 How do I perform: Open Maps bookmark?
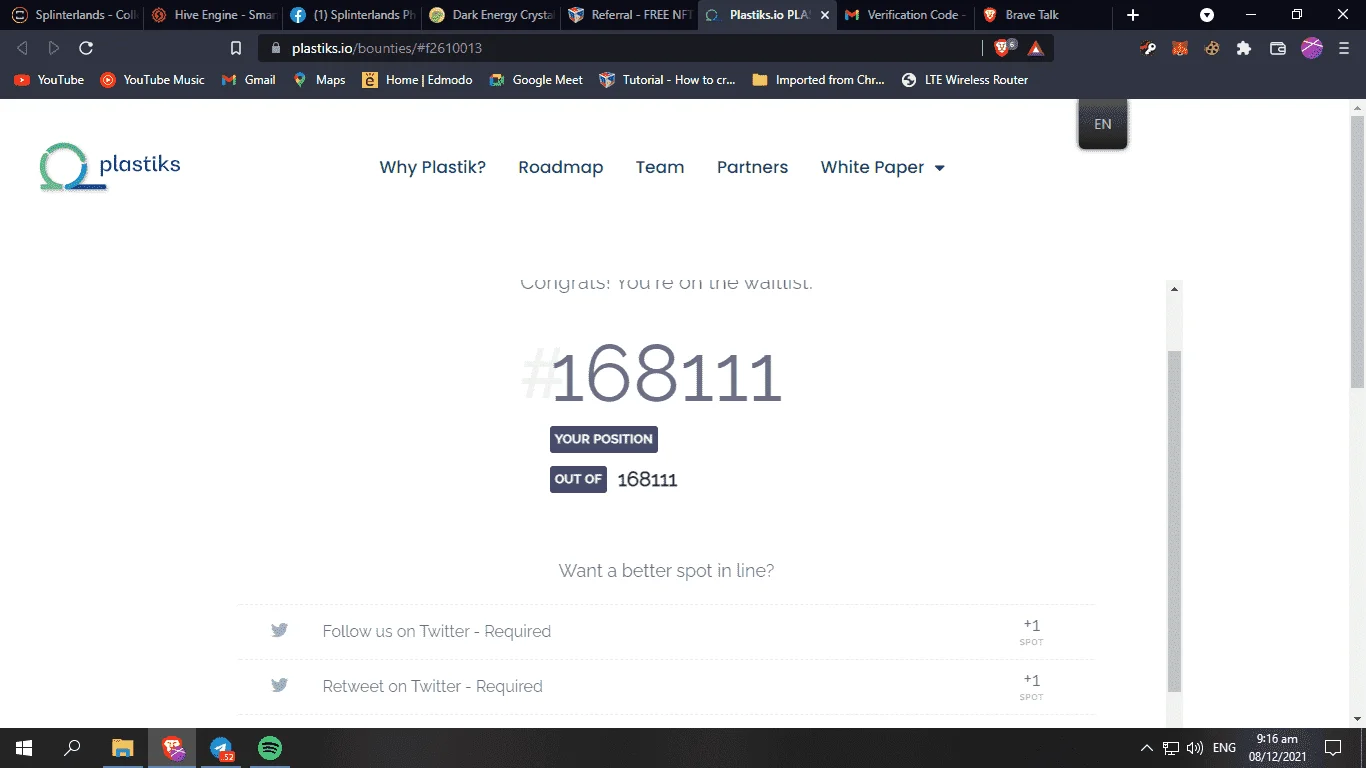tap(319, 80)
